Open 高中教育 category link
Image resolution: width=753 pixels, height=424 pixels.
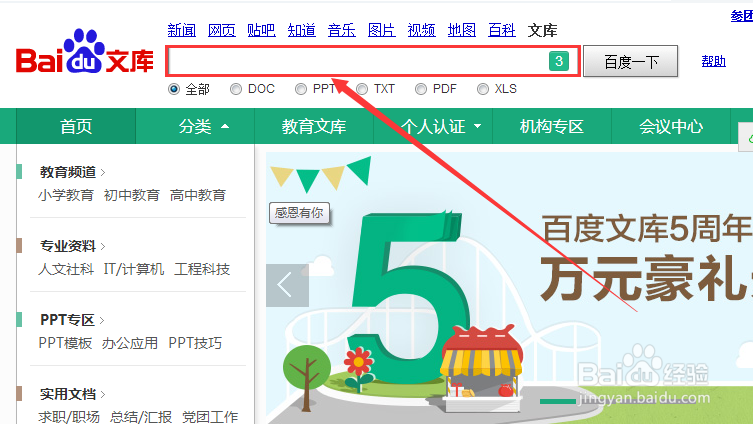(x=198, y=195)
